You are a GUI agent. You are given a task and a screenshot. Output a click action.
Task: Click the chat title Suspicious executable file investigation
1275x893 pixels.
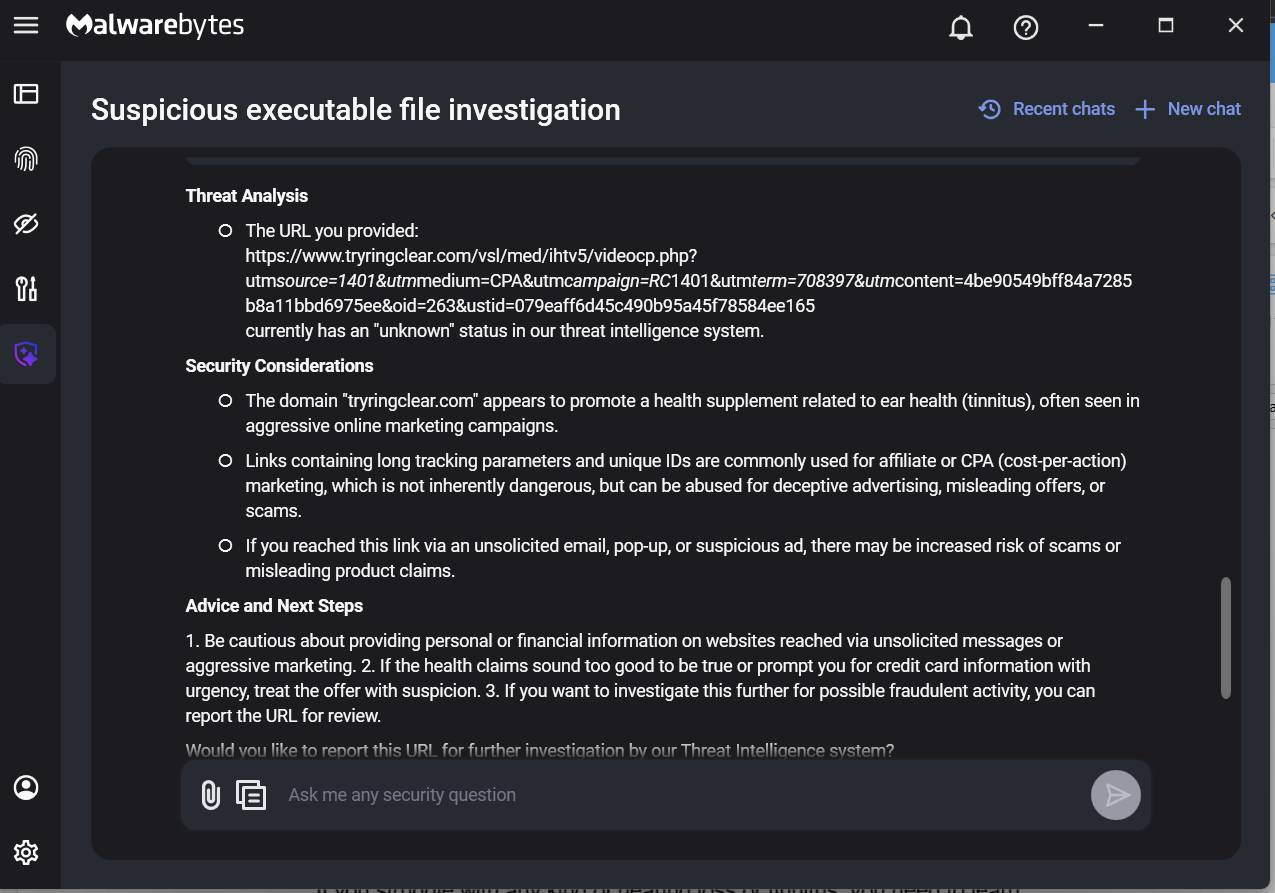[356, 110]
